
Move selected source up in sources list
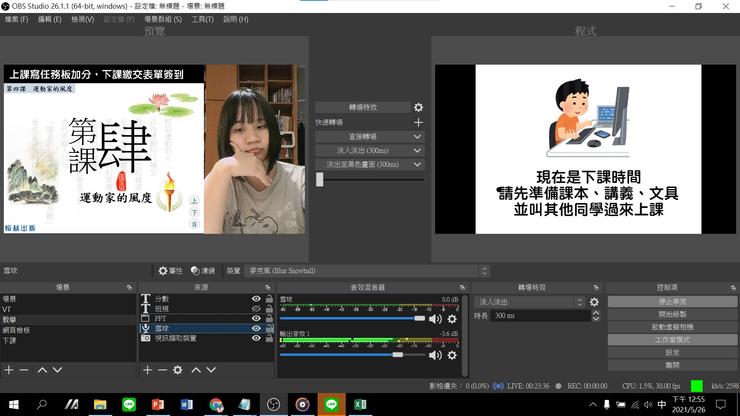pyautogui.click(x=196, y=370)
